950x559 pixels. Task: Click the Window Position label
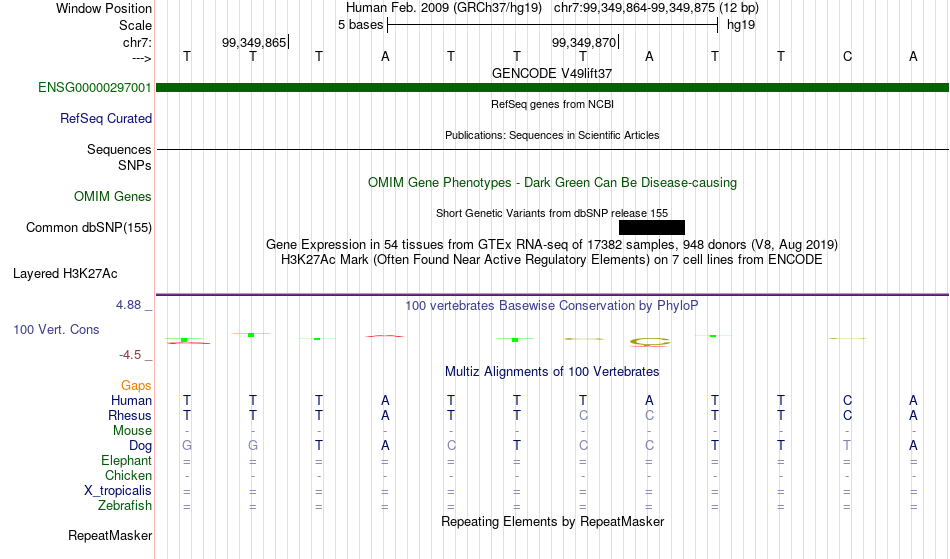[x=104, y=8]
